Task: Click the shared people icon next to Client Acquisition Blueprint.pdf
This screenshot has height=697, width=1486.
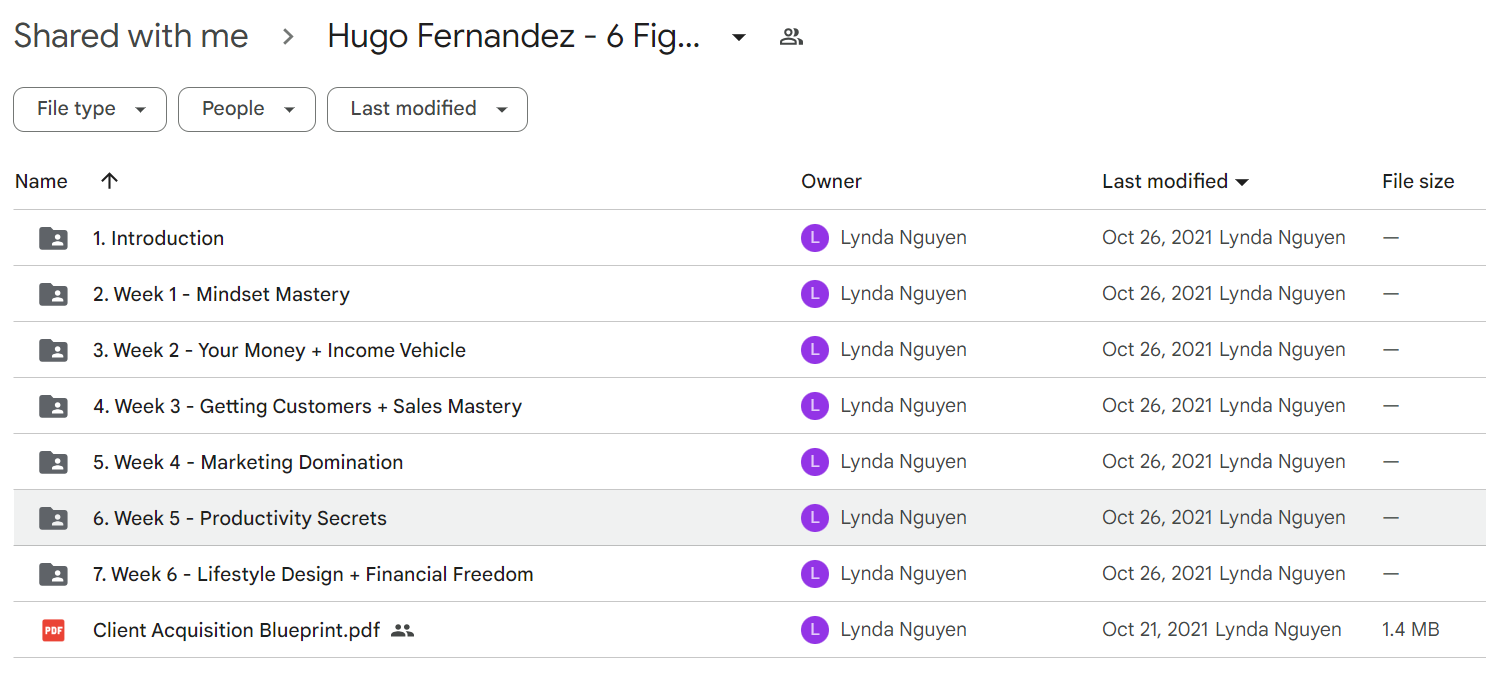Action: click(402, 630)
